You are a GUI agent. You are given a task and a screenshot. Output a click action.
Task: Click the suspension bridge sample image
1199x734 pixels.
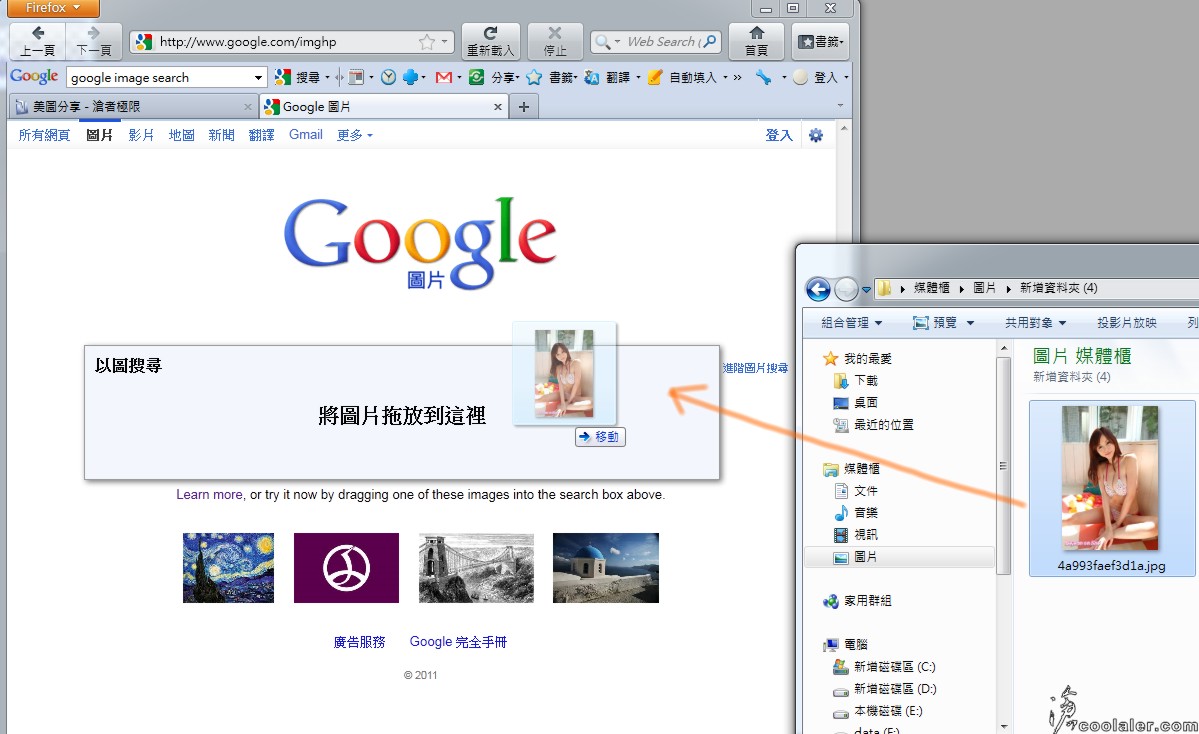[x=476, y=568]
